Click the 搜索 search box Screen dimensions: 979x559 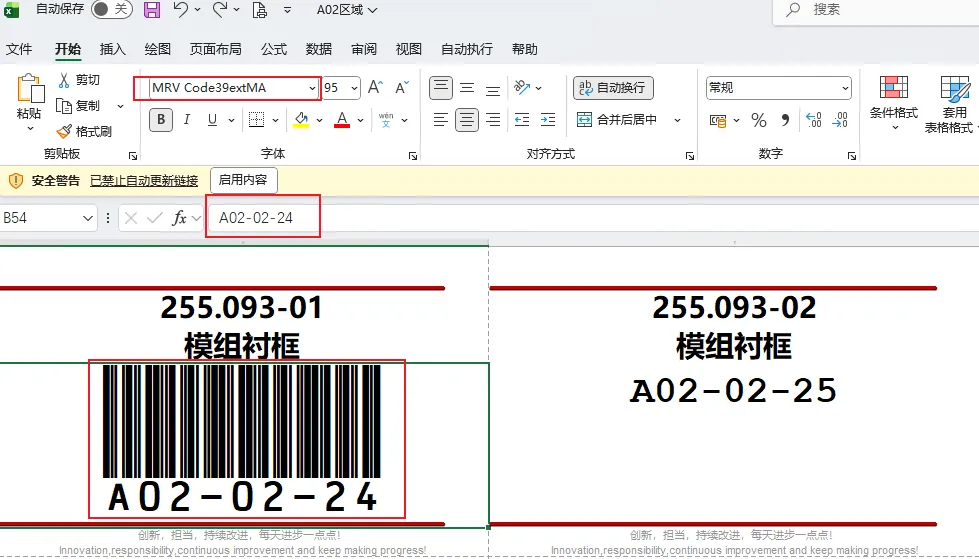(875, 10)
